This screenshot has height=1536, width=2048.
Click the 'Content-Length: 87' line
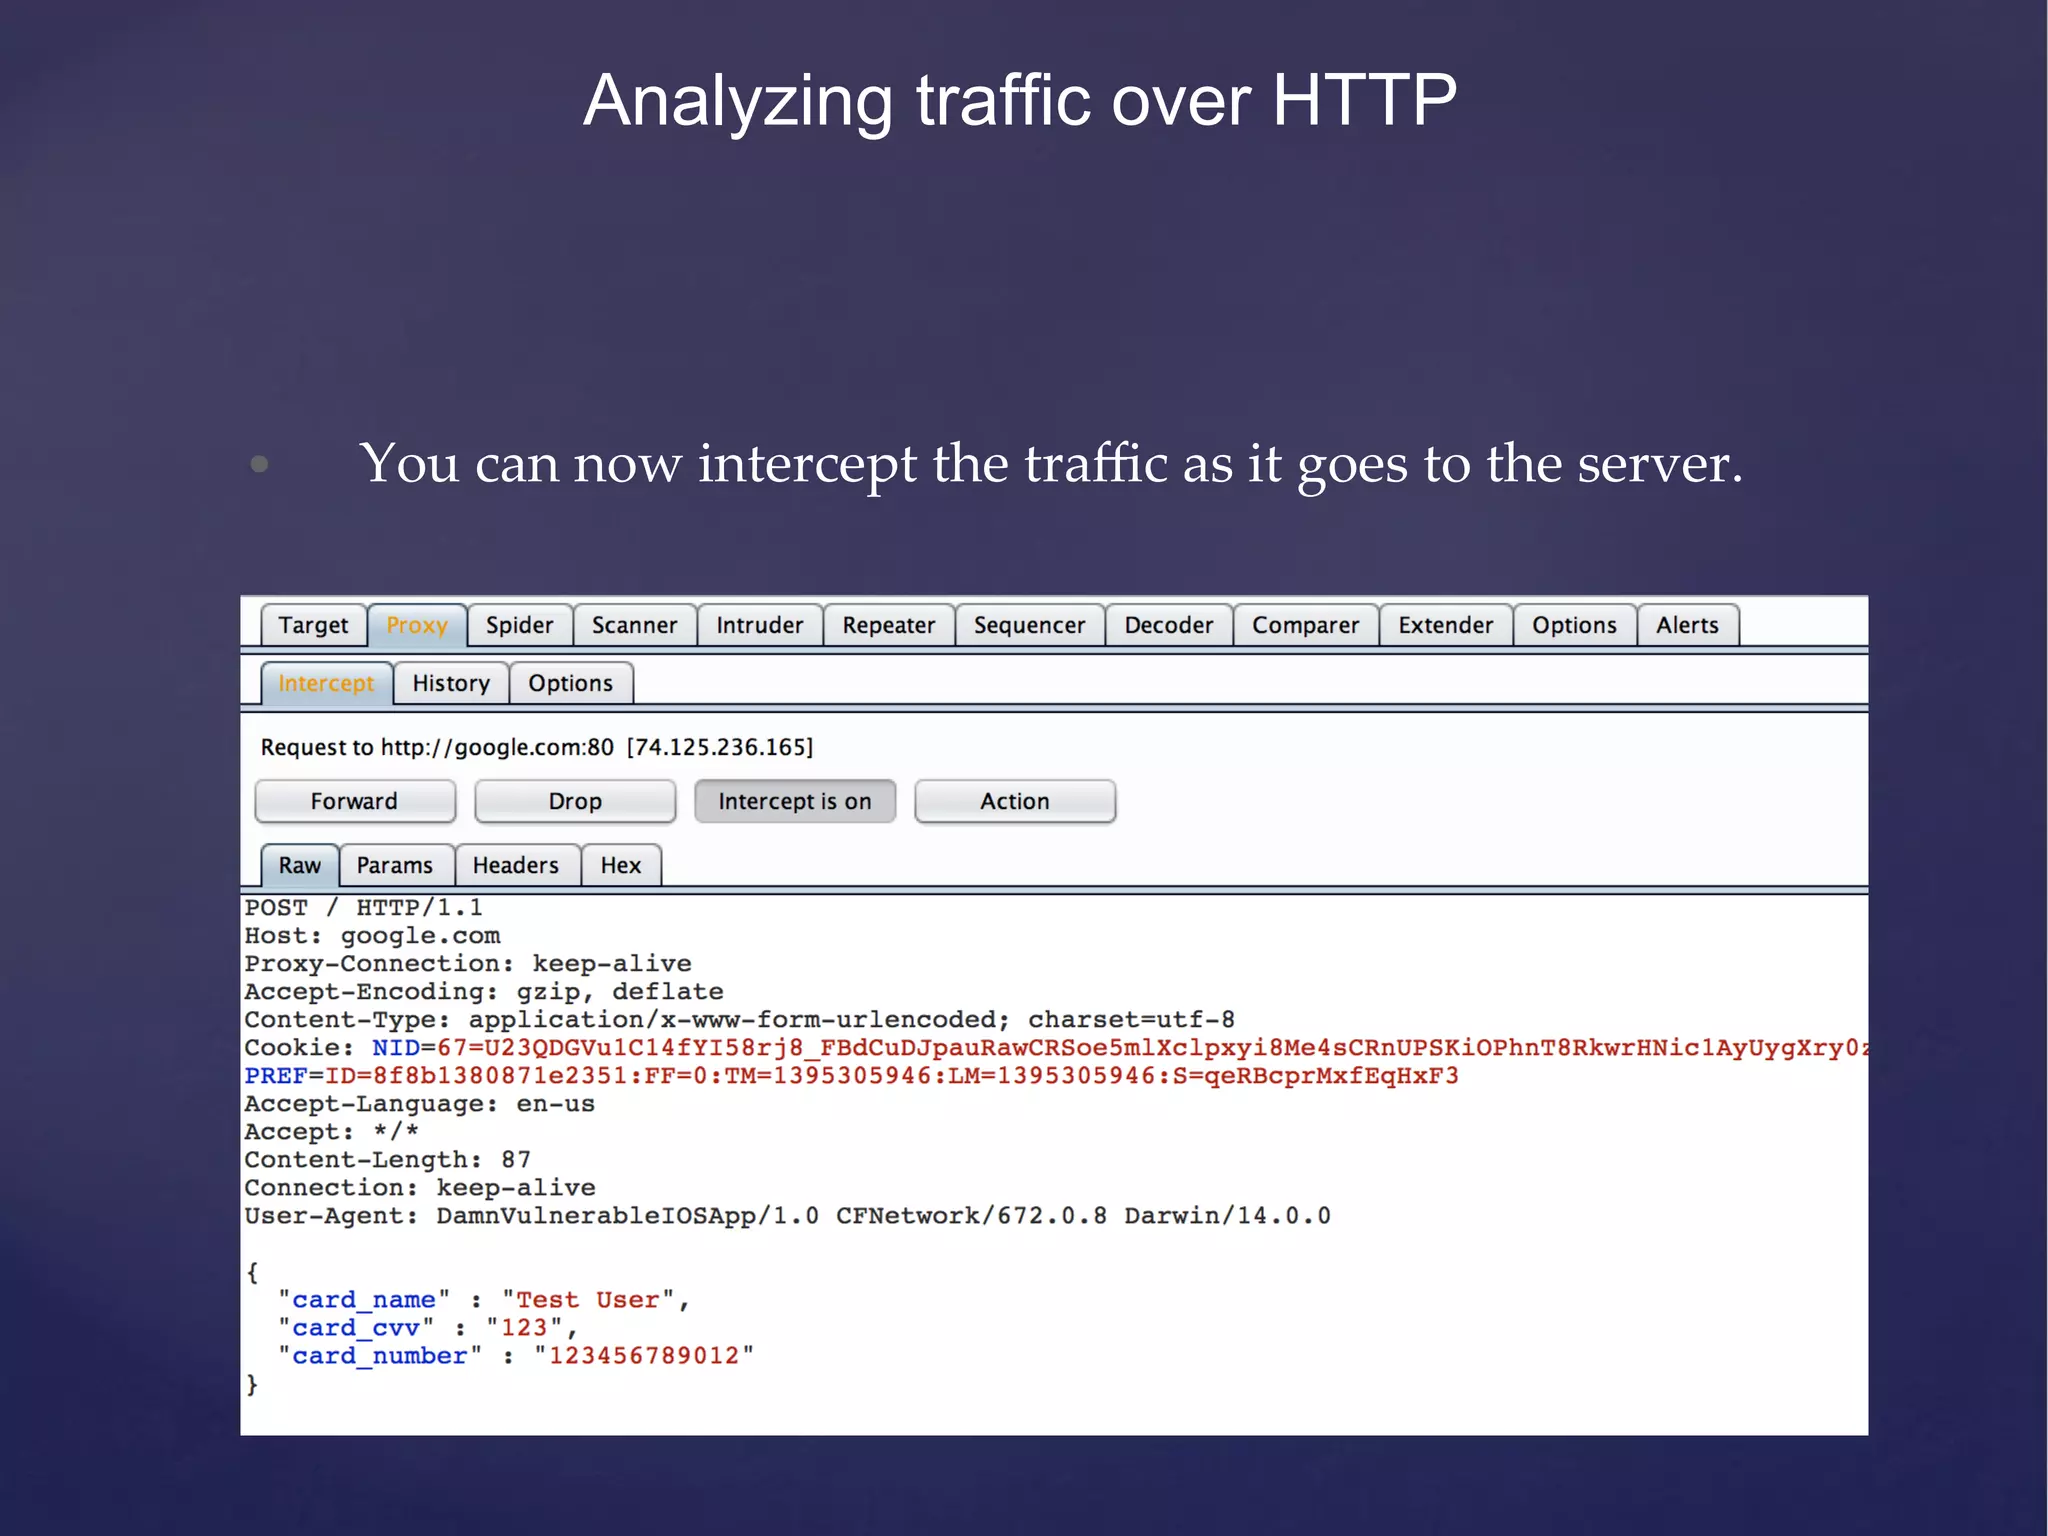click(388, 1159)
